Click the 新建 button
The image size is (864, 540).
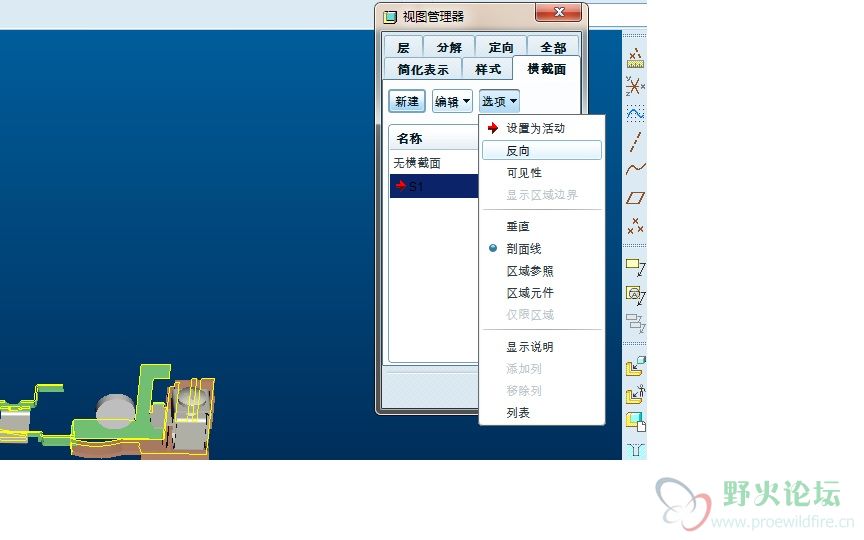pyautogui.click(x=407, y=101)
